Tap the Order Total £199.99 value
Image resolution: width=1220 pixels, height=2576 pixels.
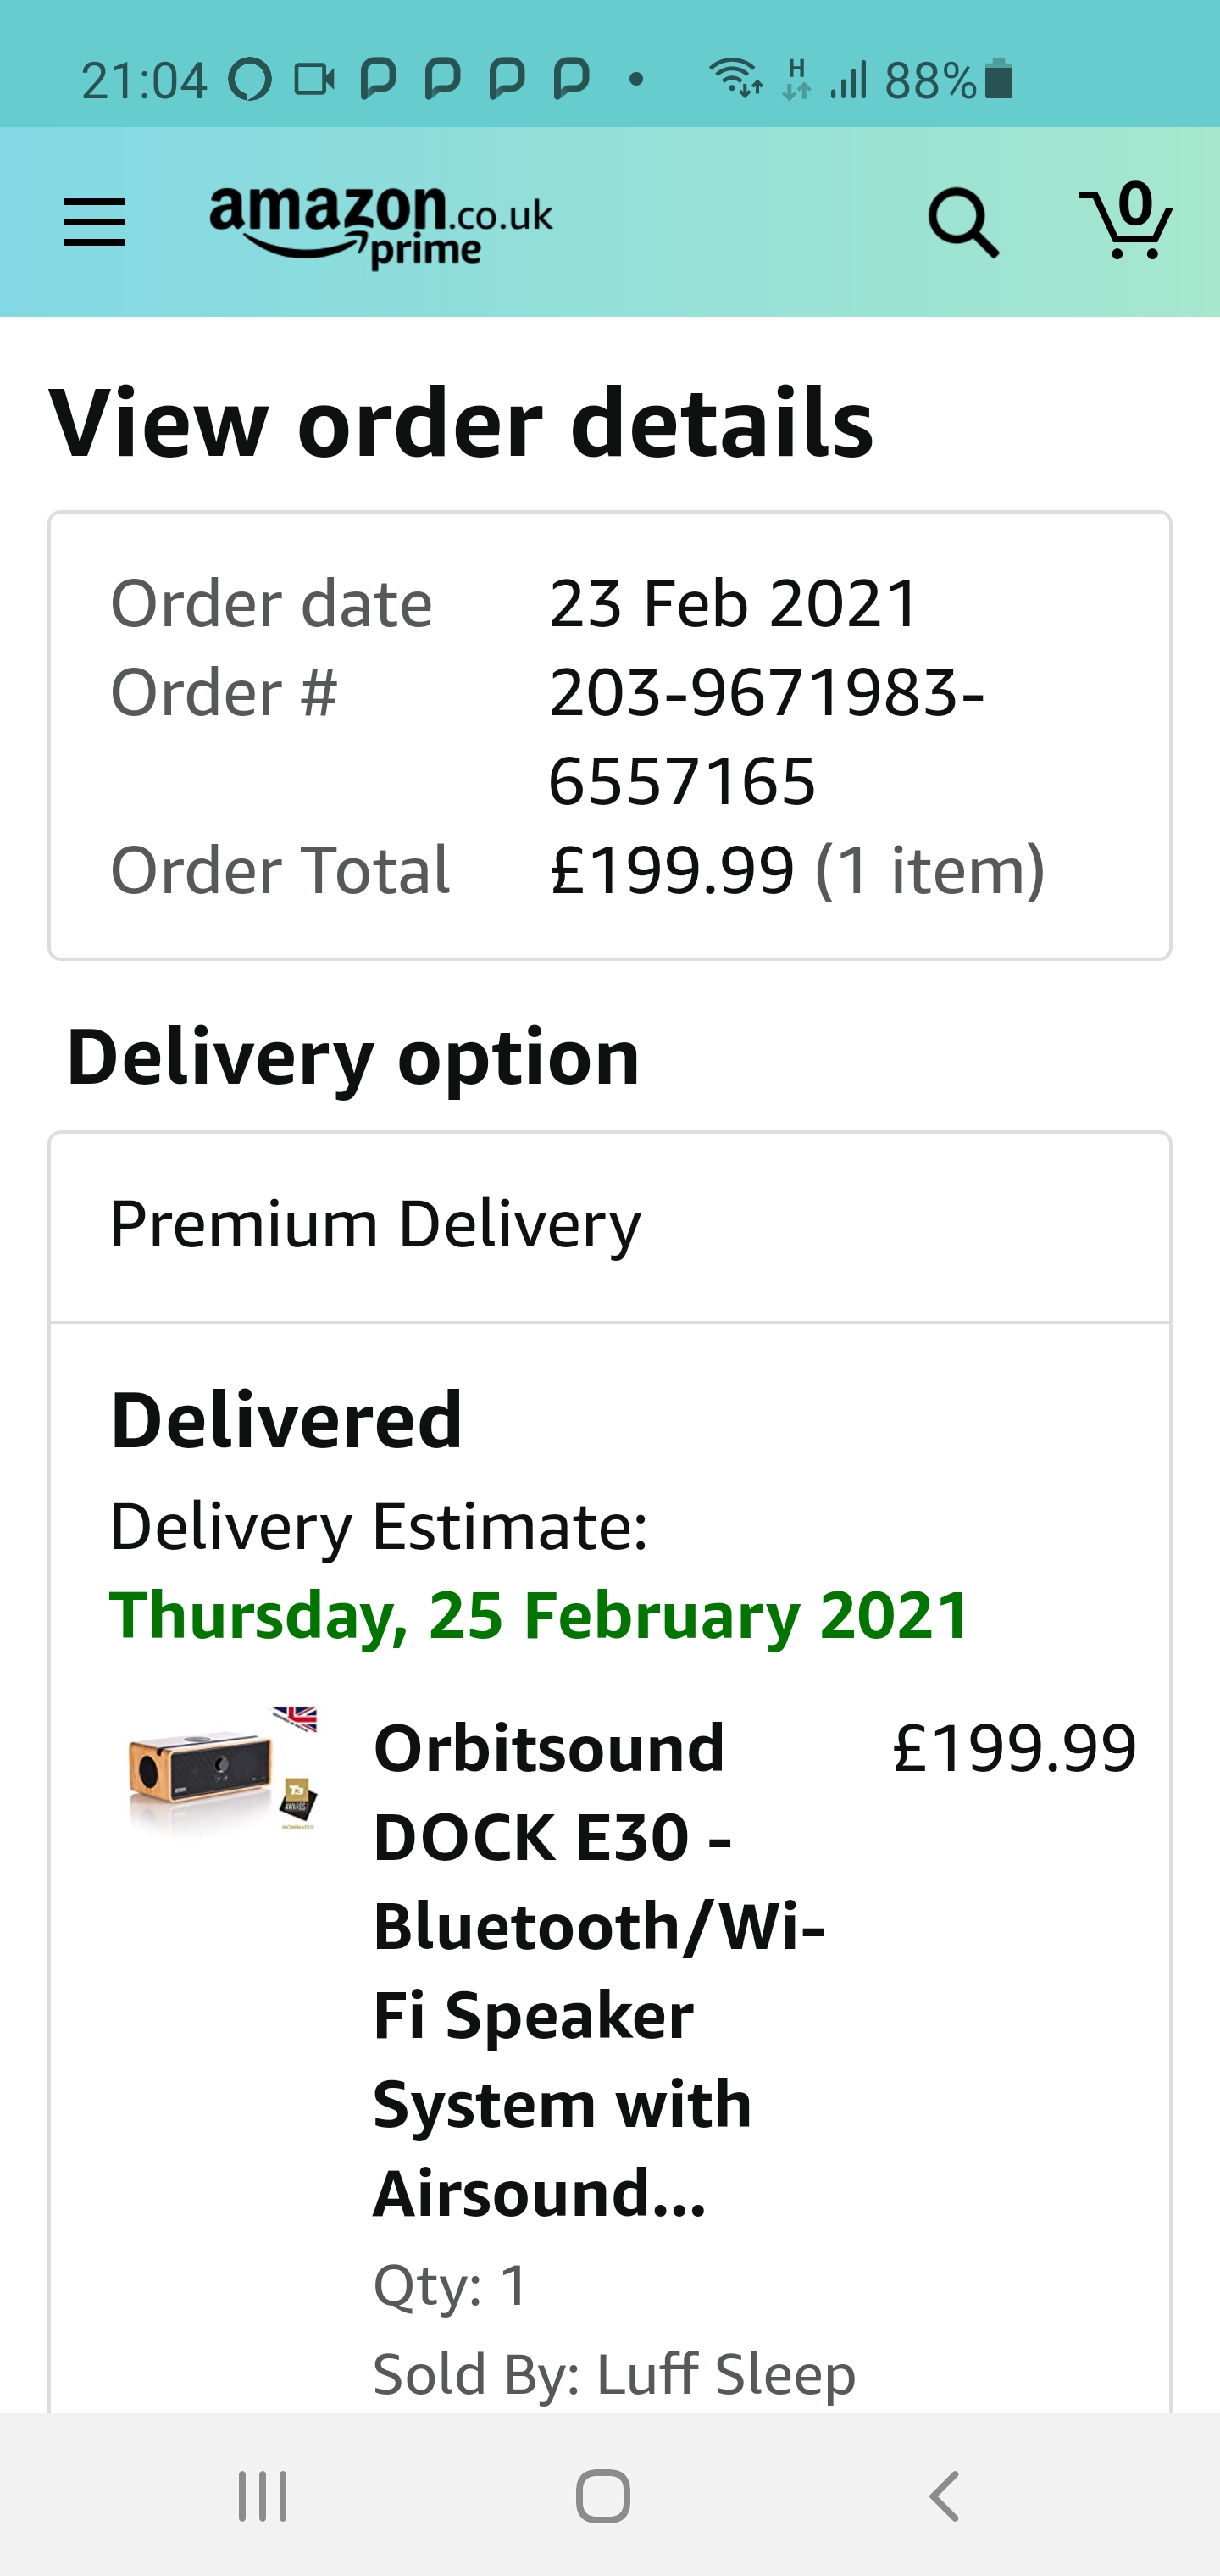(x=672, y=869)
